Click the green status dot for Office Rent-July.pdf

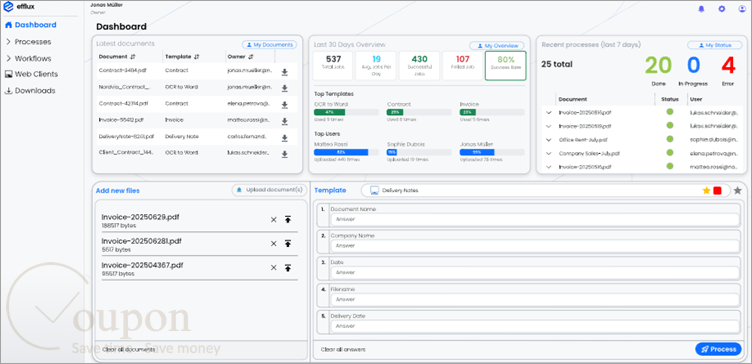tap(670, 139)
